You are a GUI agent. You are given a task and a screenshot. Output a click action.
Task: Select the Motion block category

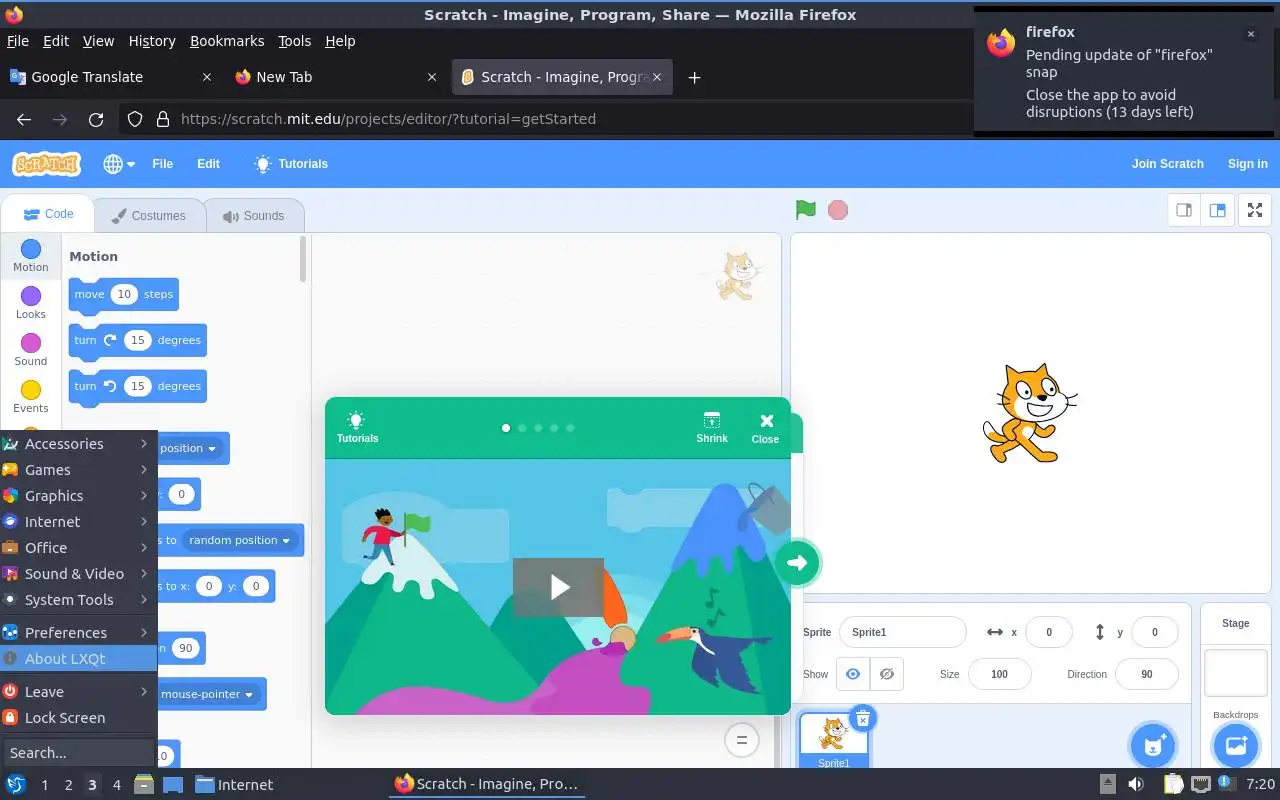(30, 256)
